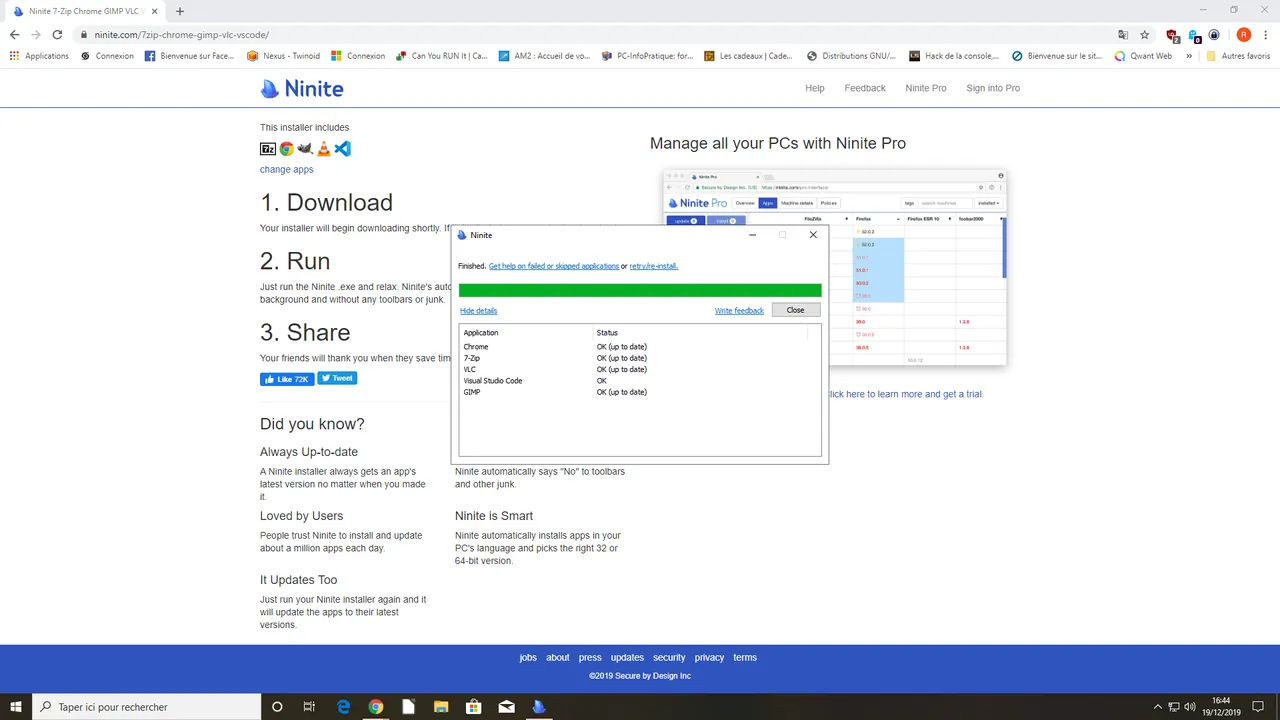This screenshot has width=1280, height=720.
Task: Click the green installation progress bar
Action: click(x=640, y=290)
